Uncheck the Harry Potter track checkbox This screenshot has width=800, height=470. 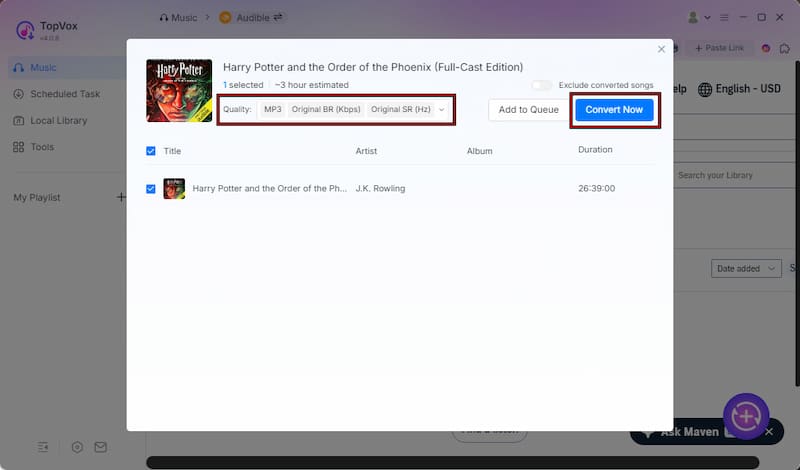point(151,189)
